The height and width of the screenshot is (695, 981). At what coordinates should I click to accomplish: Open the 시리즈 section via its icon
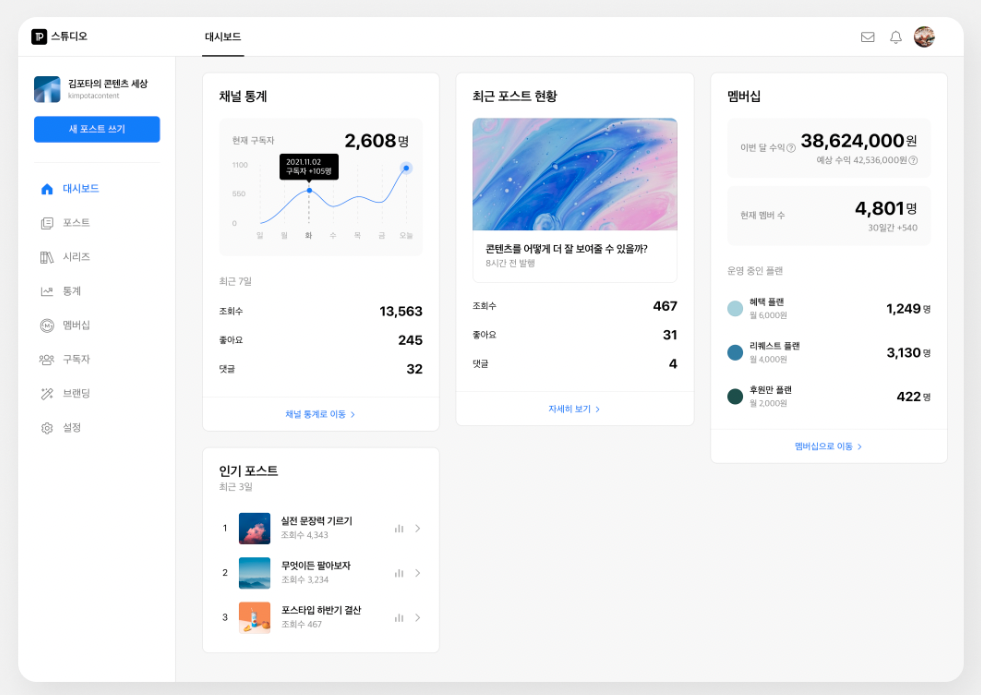click(x=46, y=257)
